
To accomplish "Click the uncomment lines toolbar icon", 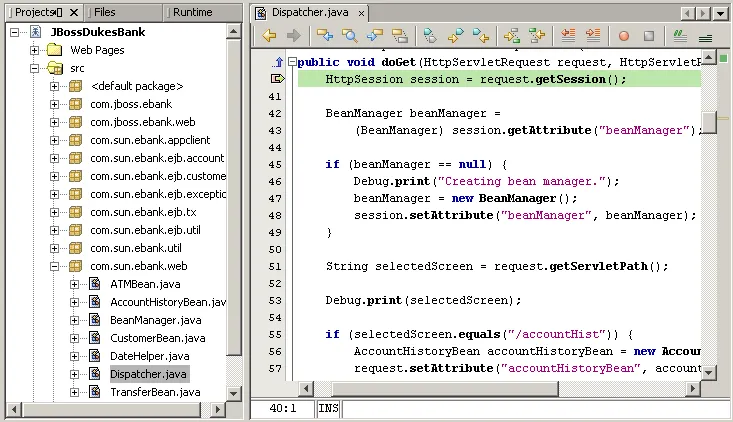I will pos(705,37).
